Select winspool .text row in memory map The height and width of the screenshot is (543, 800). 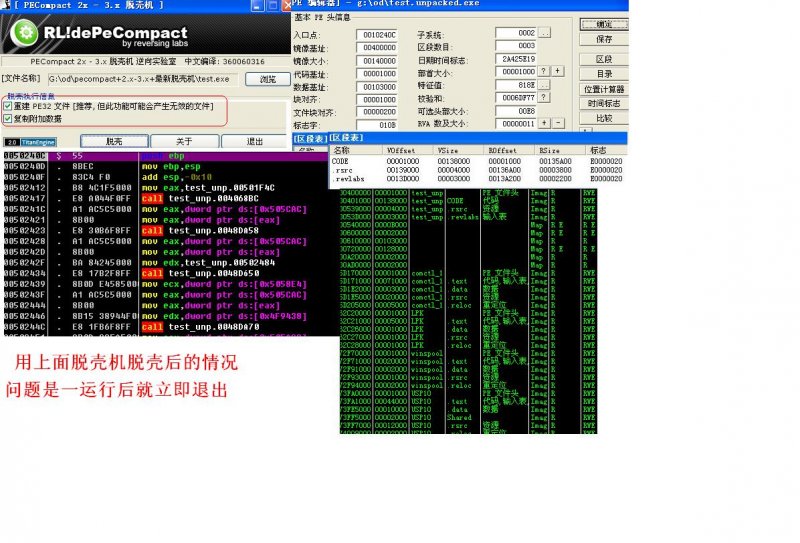468,361
